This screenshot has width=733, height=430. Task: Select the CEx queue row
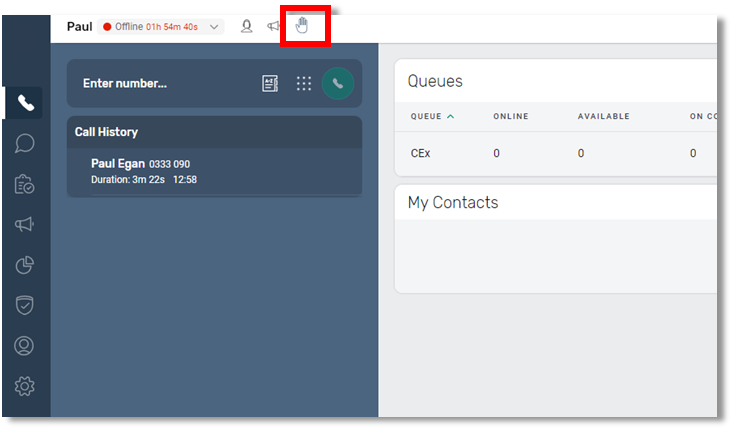pos(420,153)
